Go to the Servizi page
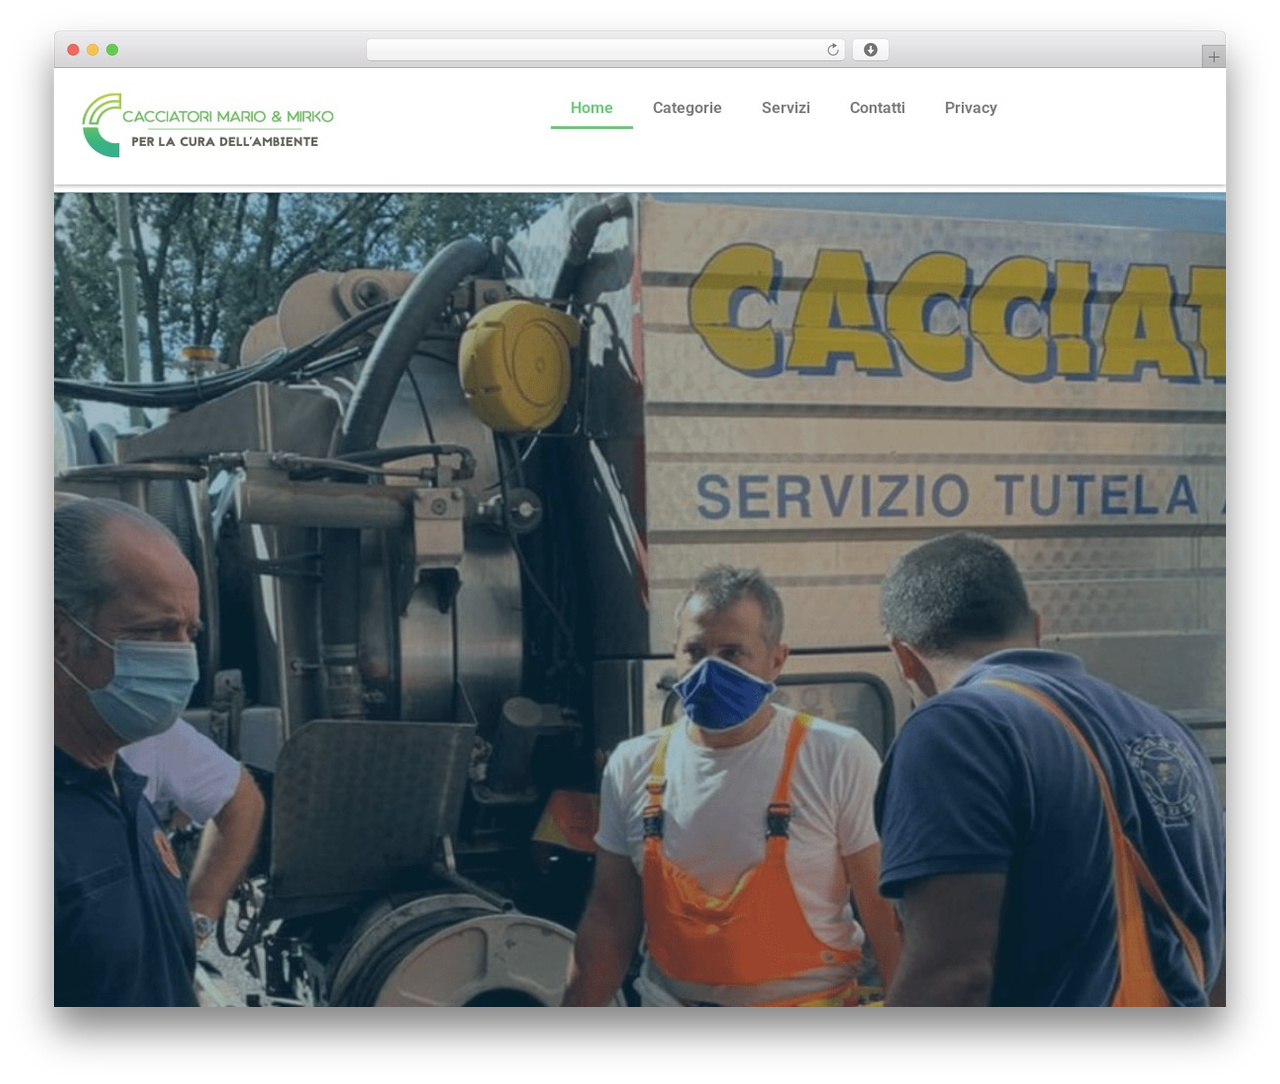The height and width of the screenshot is (1084, 1280). 786,108
